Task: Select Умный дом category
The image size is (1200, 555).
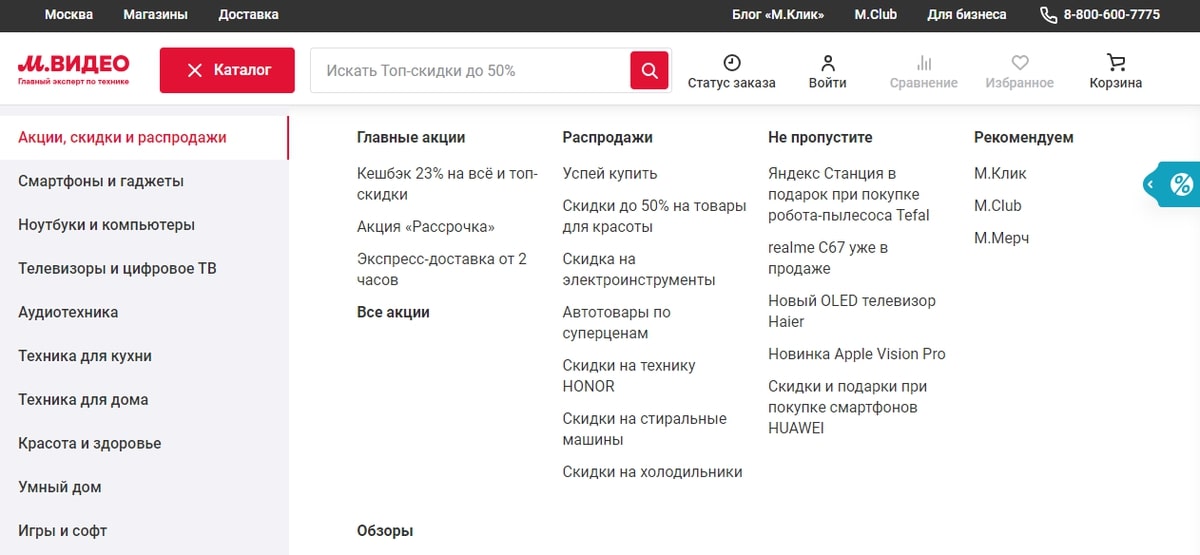Action: (x=144, y=487)
